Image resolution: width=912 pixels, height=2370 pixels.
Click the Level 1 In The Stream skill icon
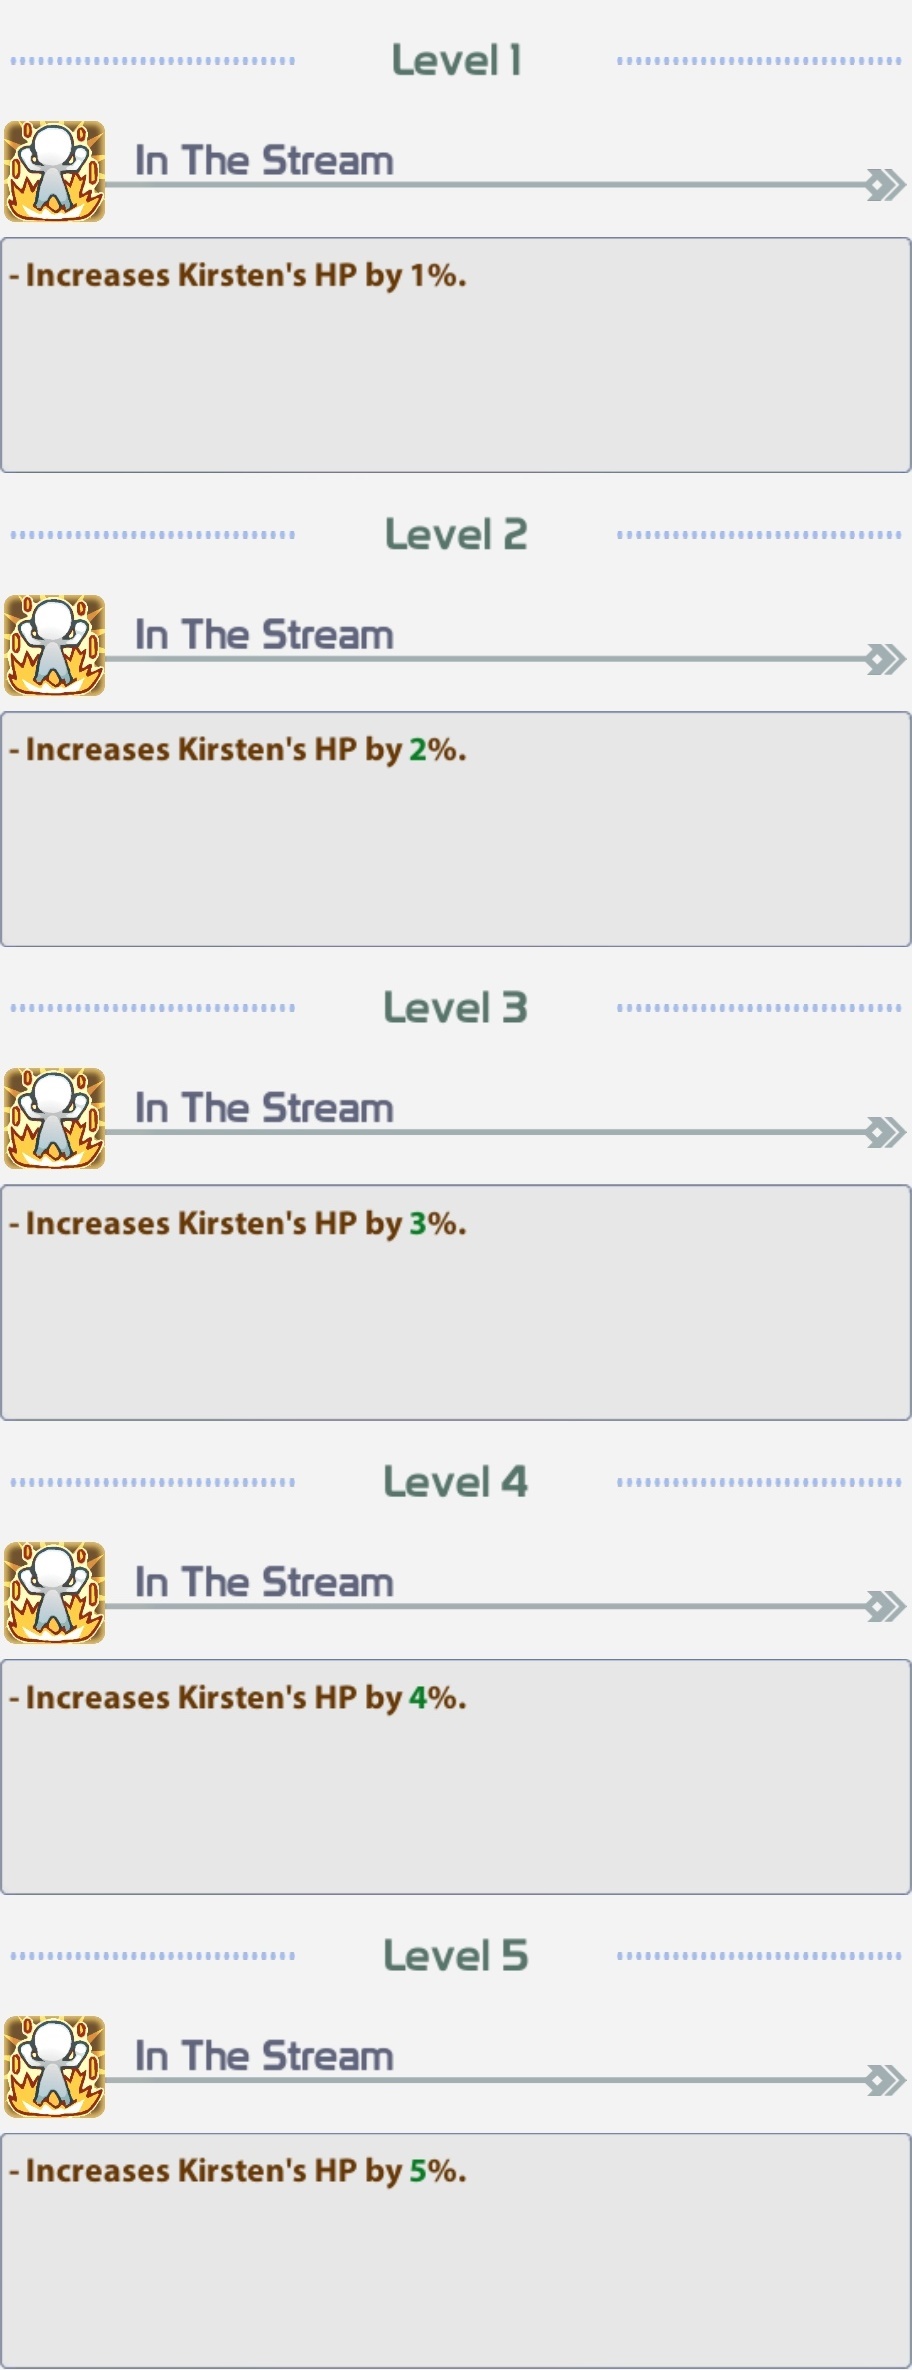(55, 172)
